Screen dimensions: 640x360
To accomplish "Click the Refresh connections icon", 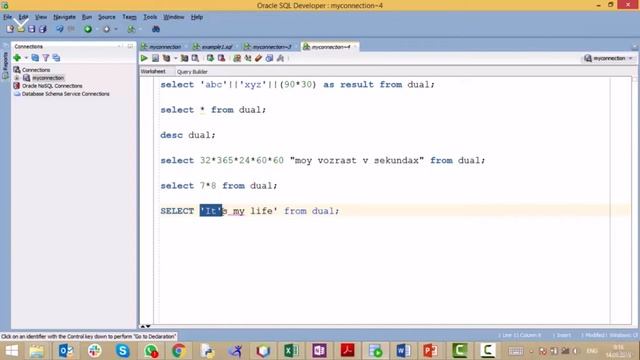I will (x=35, y=58).
